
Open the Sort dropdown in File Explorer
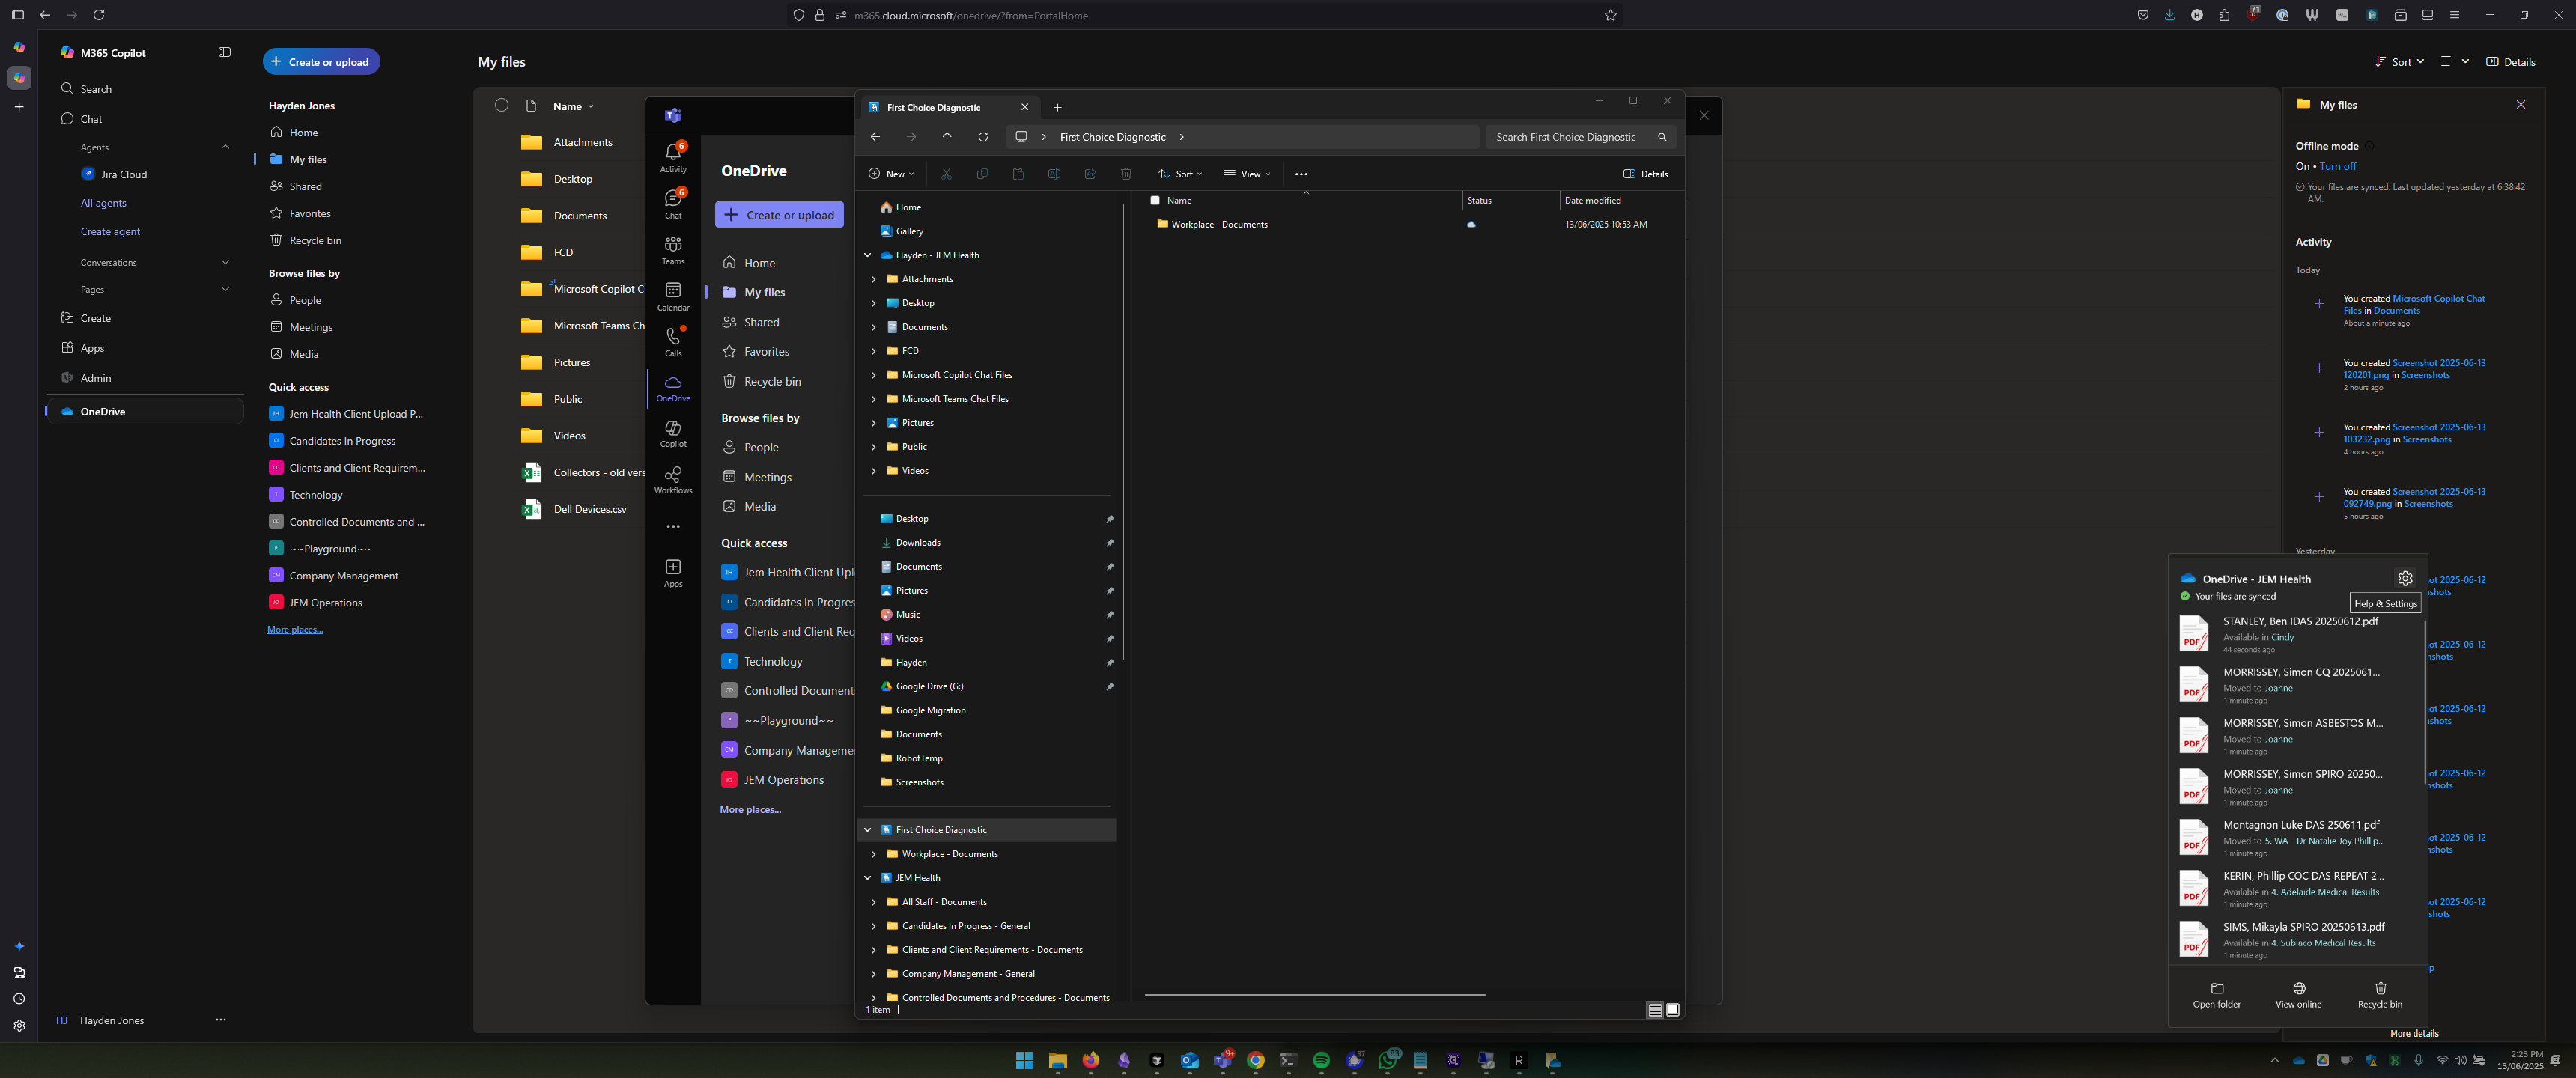[x=1180, y=174]
